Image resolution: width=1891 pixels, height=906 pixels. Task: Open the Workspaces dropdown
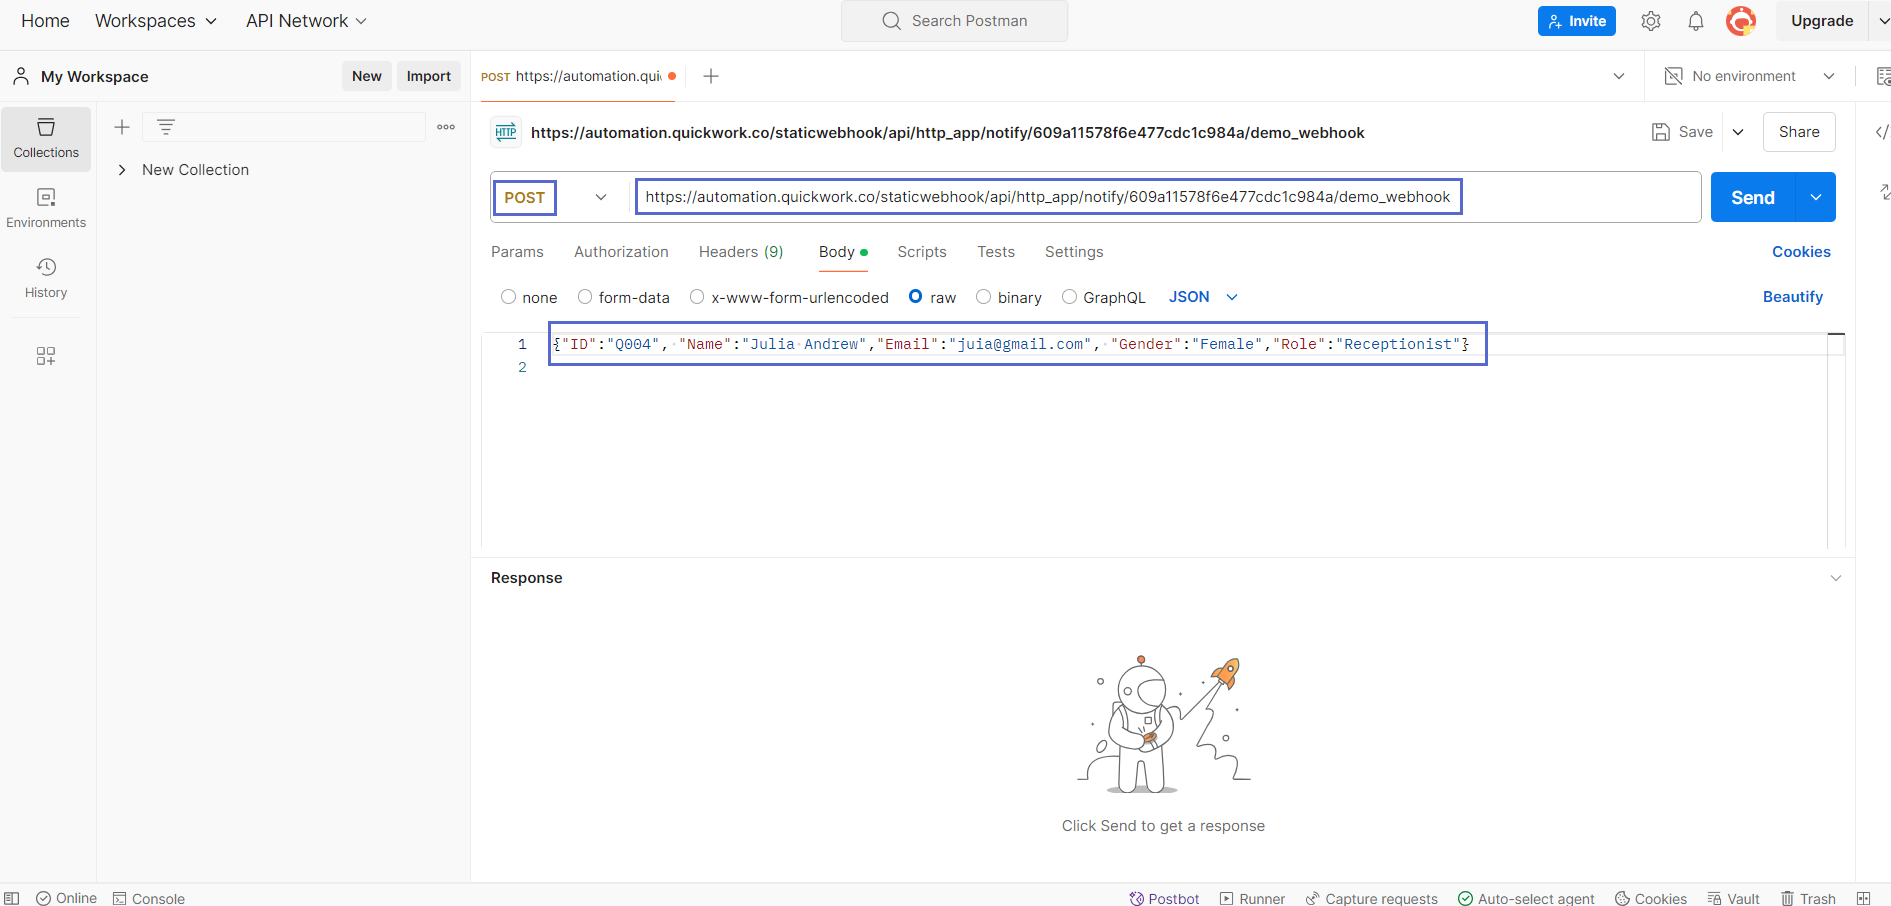pos(155,21)
